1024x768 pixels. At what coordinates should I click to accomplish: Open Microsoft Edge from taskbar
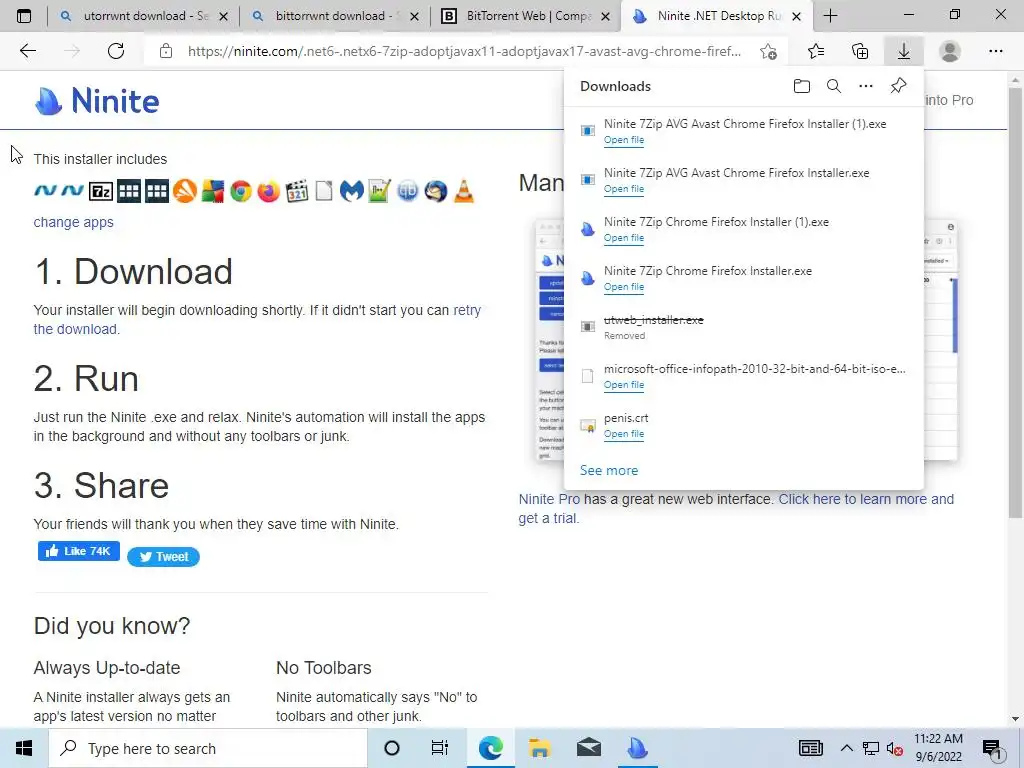(490, 748)
